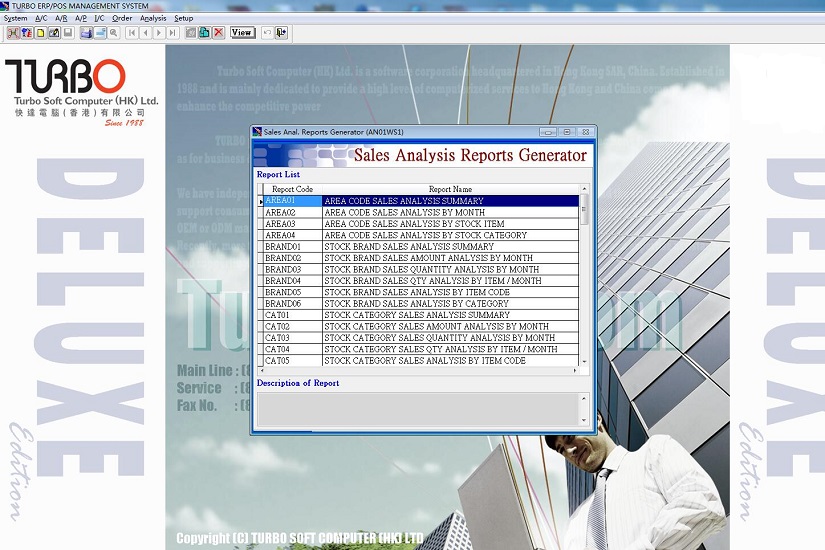The width and height of the screenshot is (825, 550).
Task: Select AREA CODE SALES ANALYSIS SUMMARY row
Action: pos(450,201)
